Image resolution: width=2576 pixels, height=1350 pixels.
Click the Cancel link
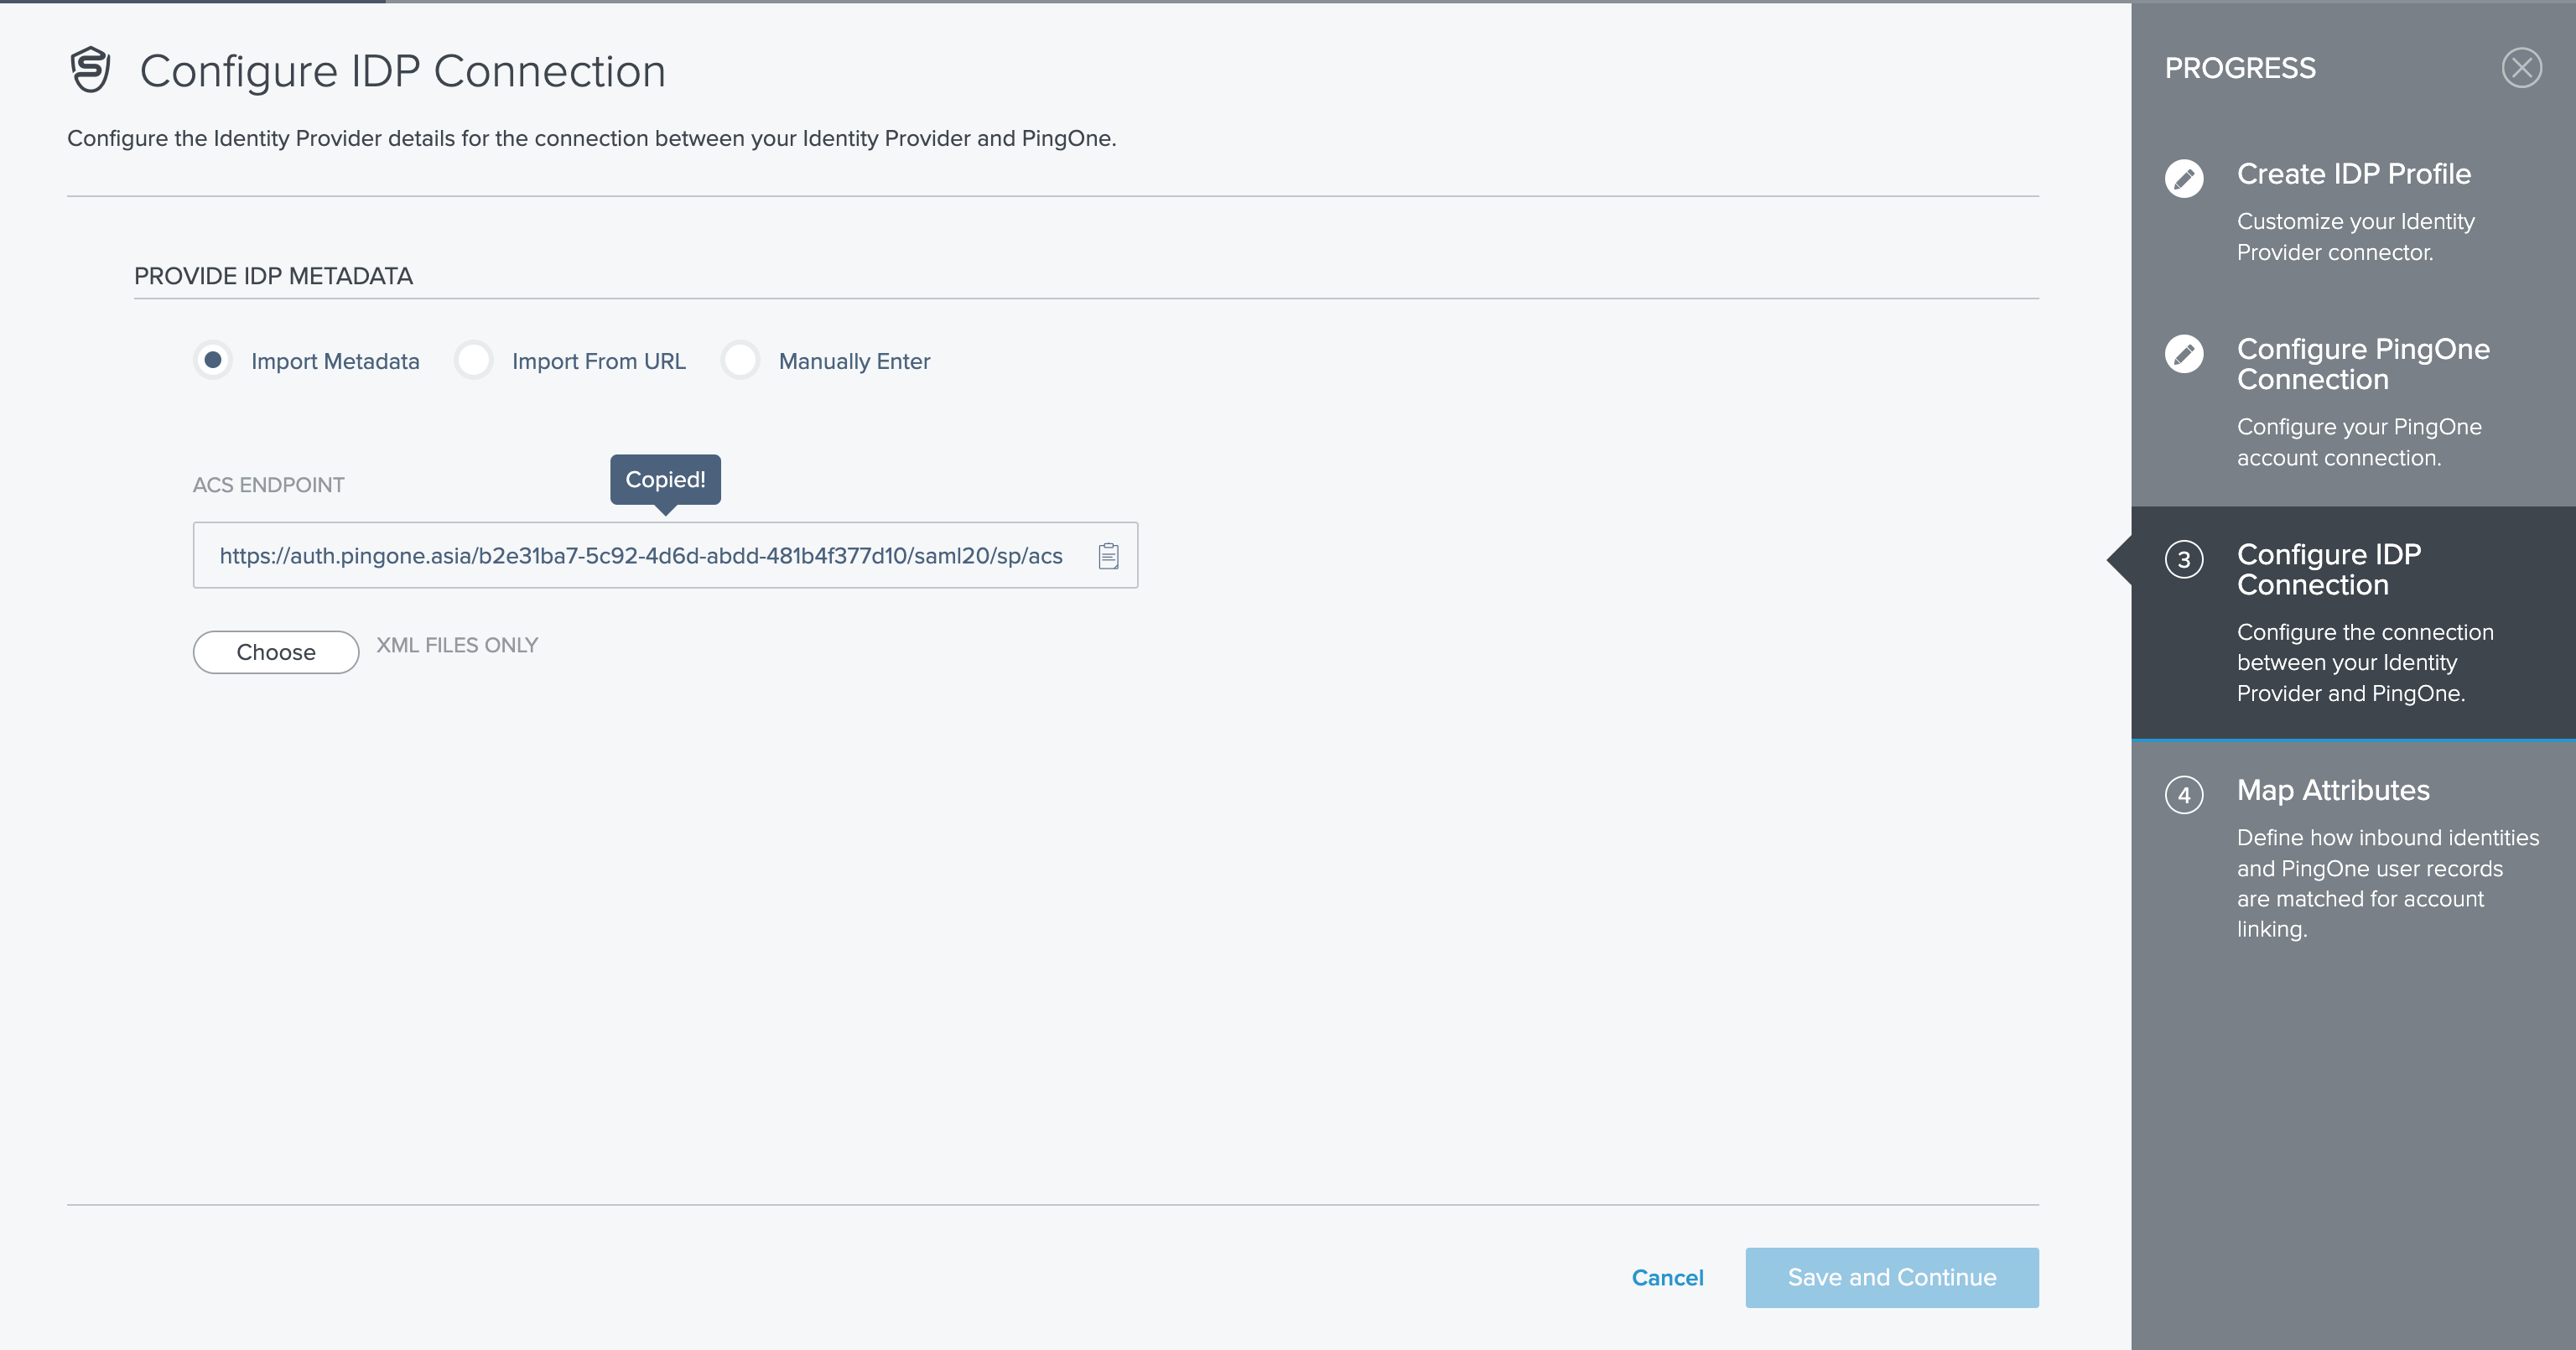click(1667, 1277)
